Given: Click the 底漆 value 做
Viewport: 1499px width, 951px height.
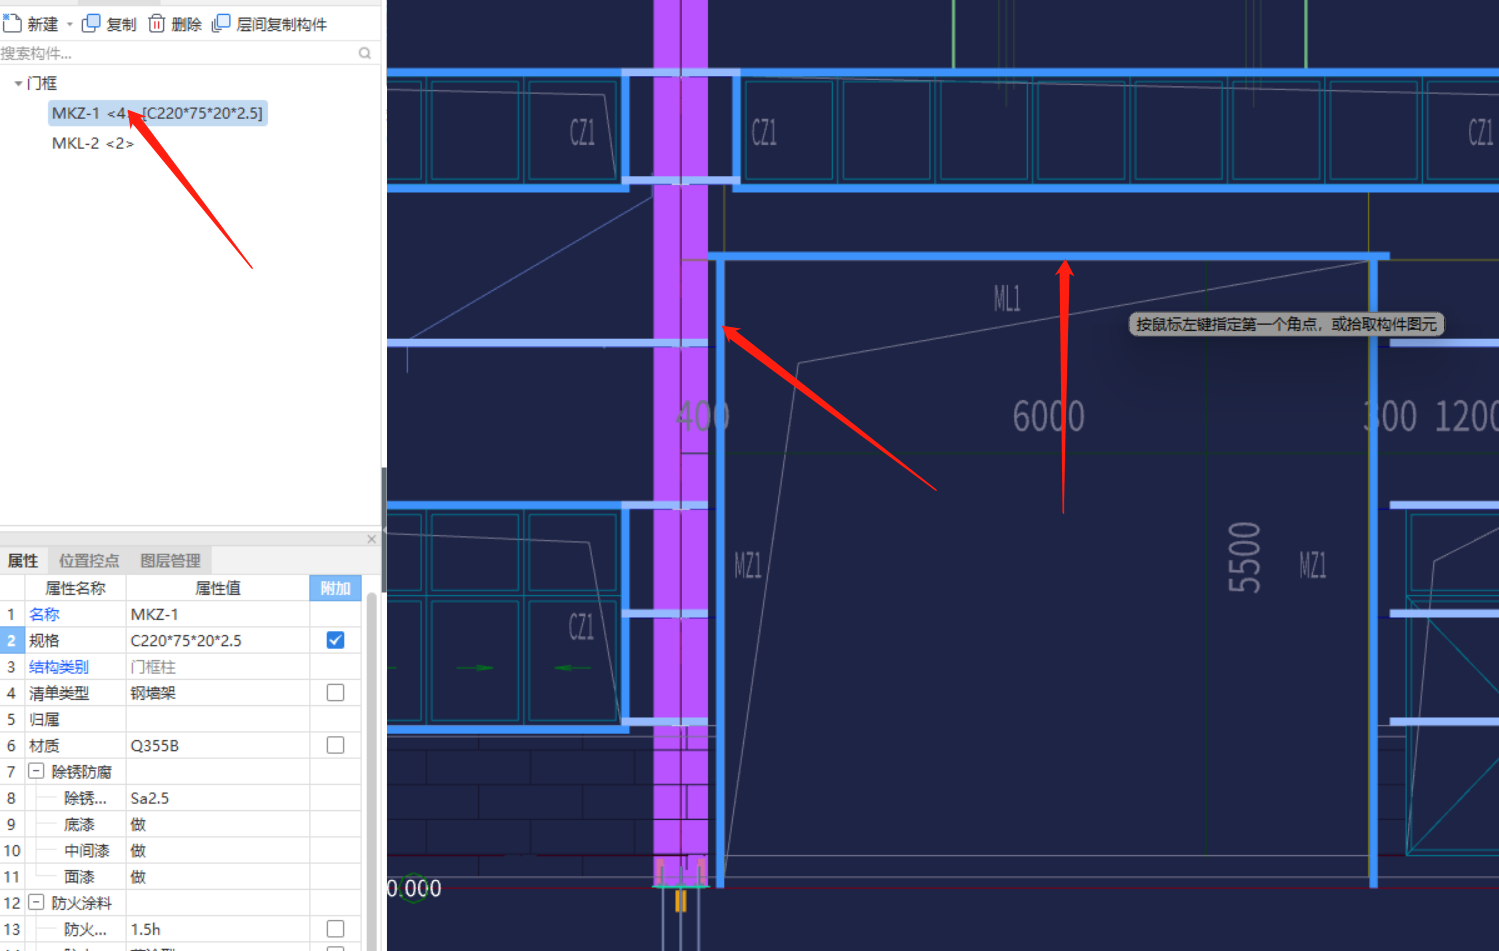Looking at the screenshot, I should tap(218, 824).
